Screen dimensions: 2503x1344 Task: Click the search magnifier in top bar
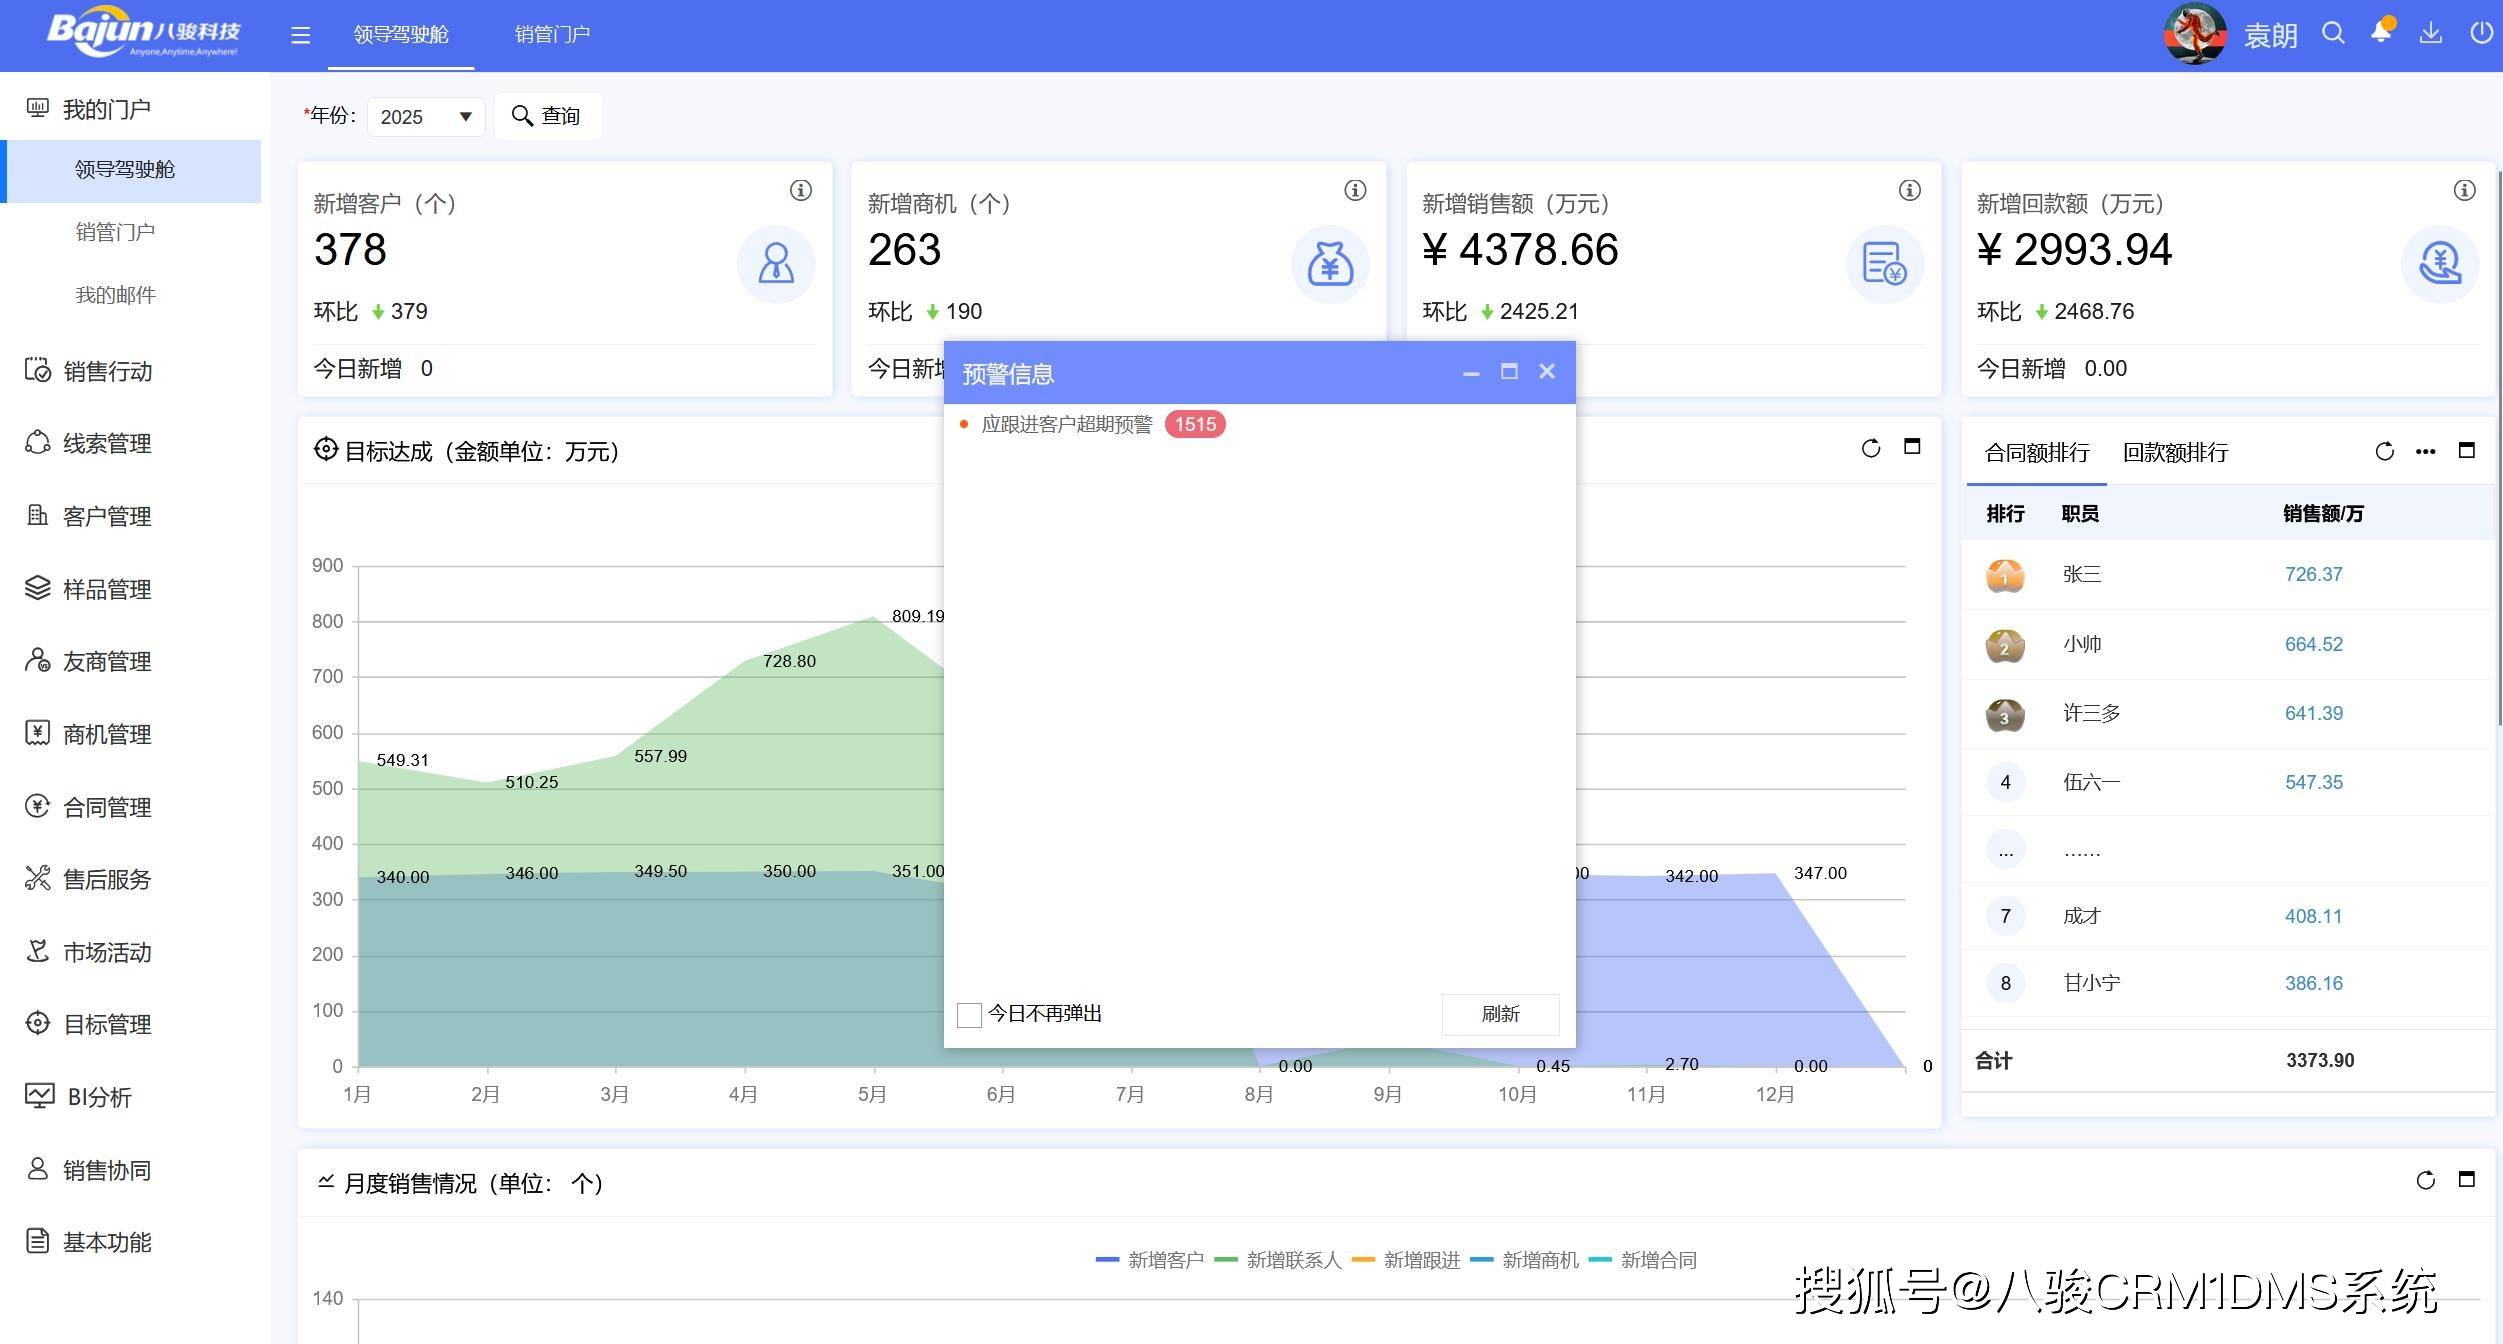click(2333, 33)
